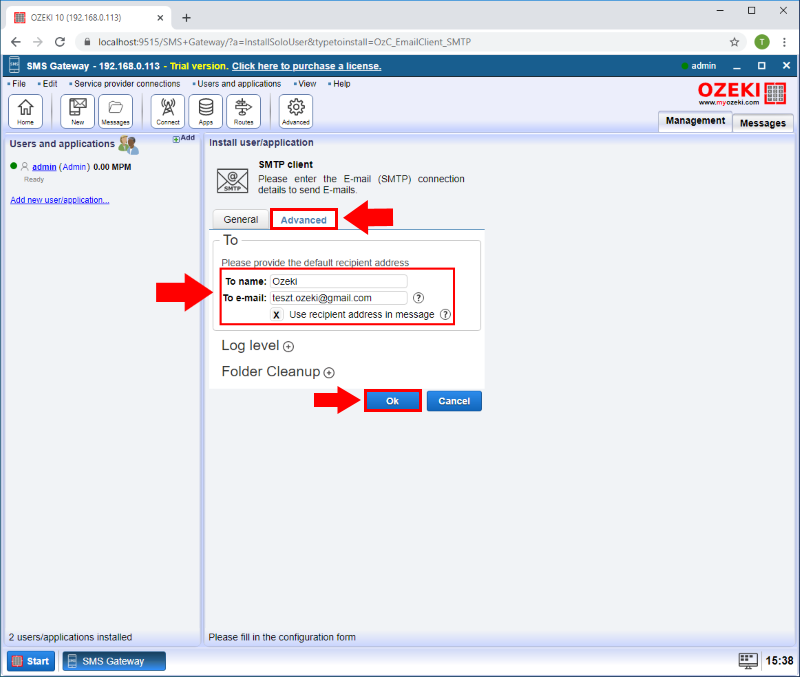
Task: Bookmark this page with the star icon
Action: point(734,42)
